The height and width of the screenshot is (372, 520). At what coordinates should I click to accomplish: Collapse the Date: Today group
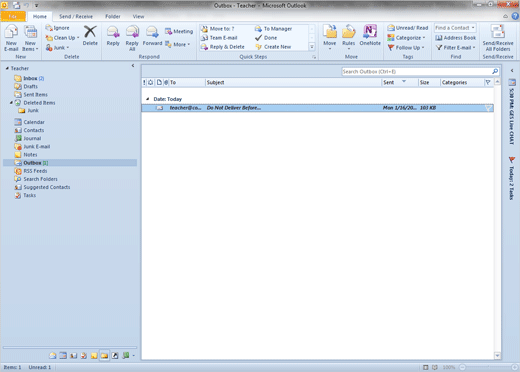(147, 99)
